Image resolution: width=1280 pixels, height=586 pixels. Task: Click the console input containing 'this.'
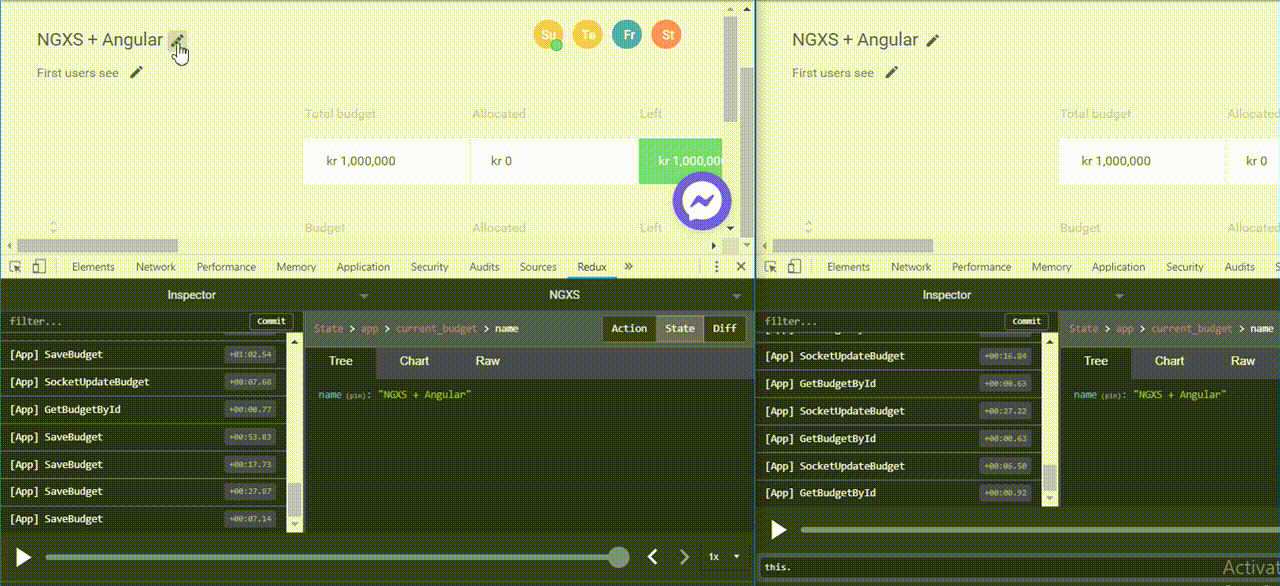(1019, 567)
